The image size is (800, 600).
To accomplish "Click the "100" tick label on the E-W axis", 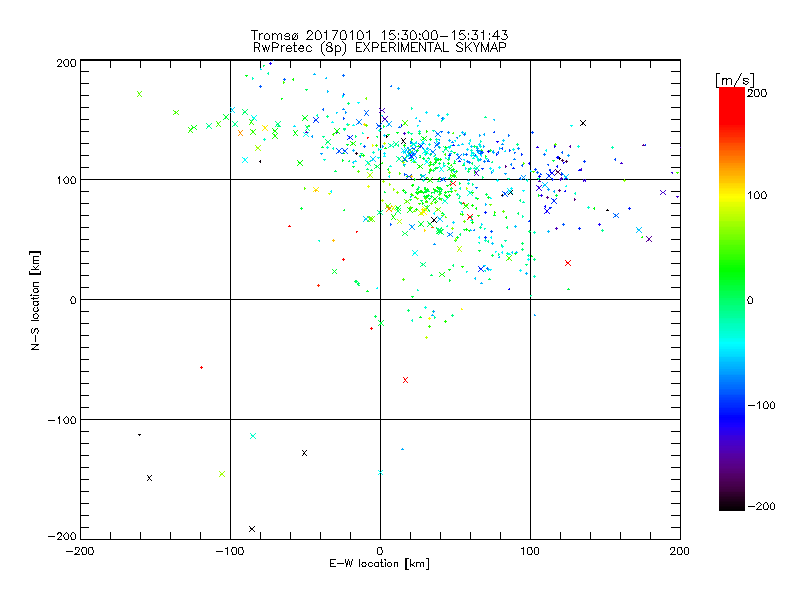I will 530,551.
